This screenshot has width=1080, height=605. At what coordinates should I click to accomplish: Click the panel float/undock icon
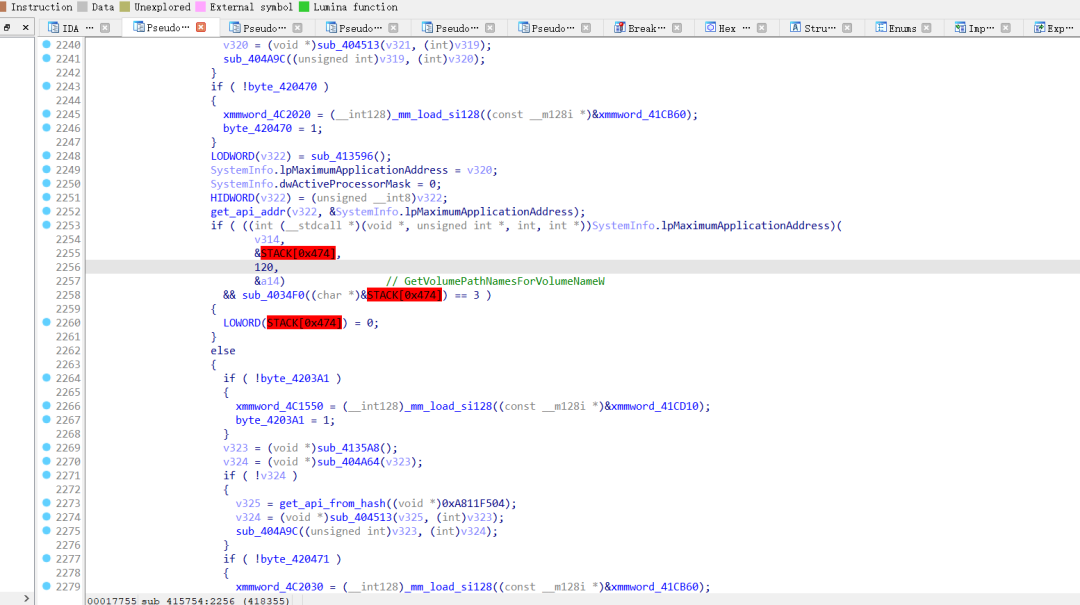tap(7, 28)
